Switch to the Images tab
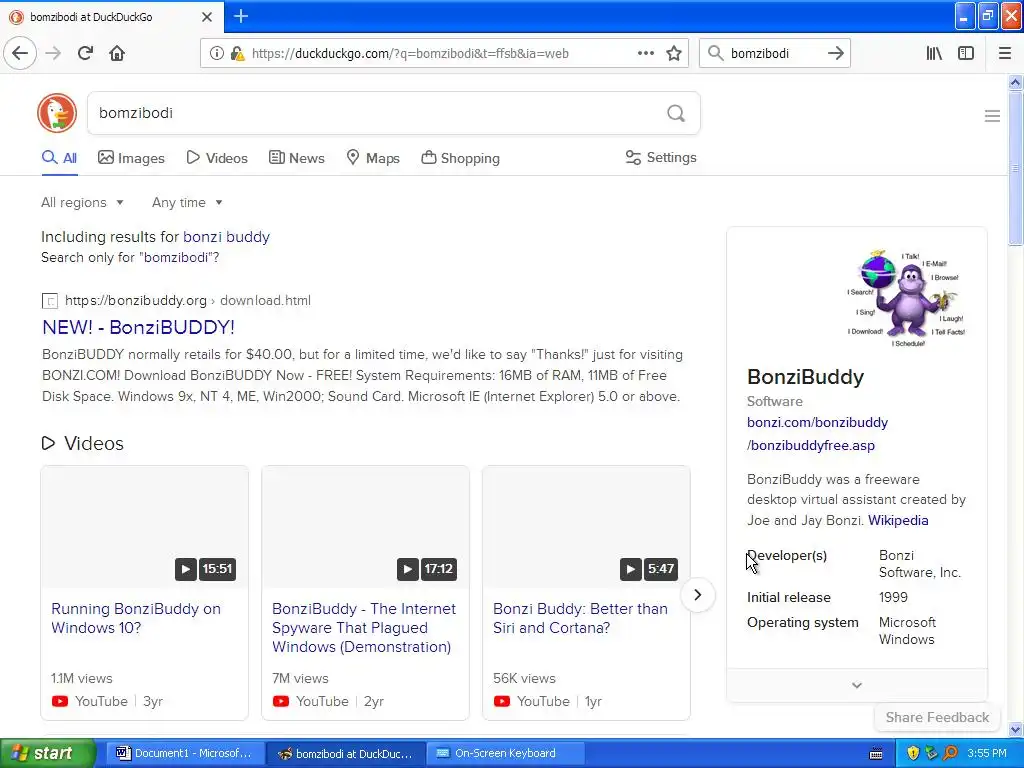 [x=131, y=158]
